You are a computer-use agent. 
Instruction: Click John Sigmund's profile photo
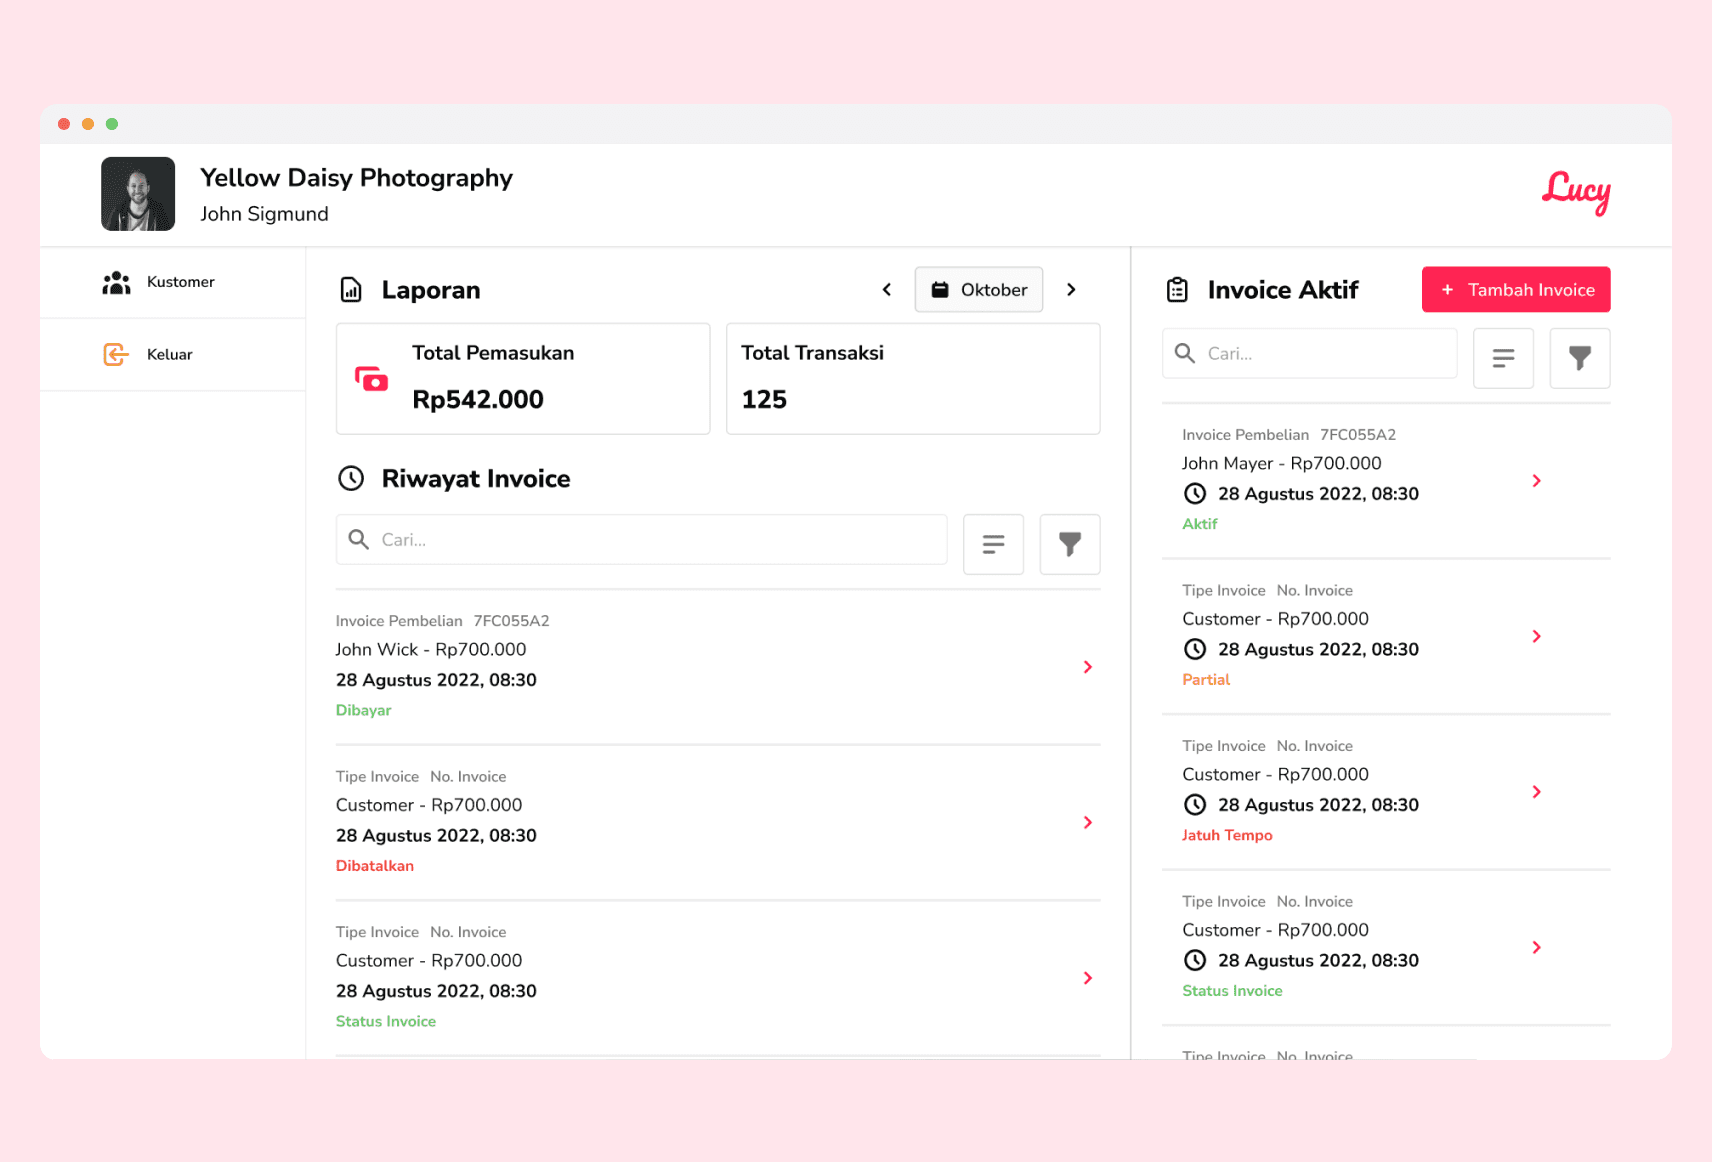click(x=138, y=194)
